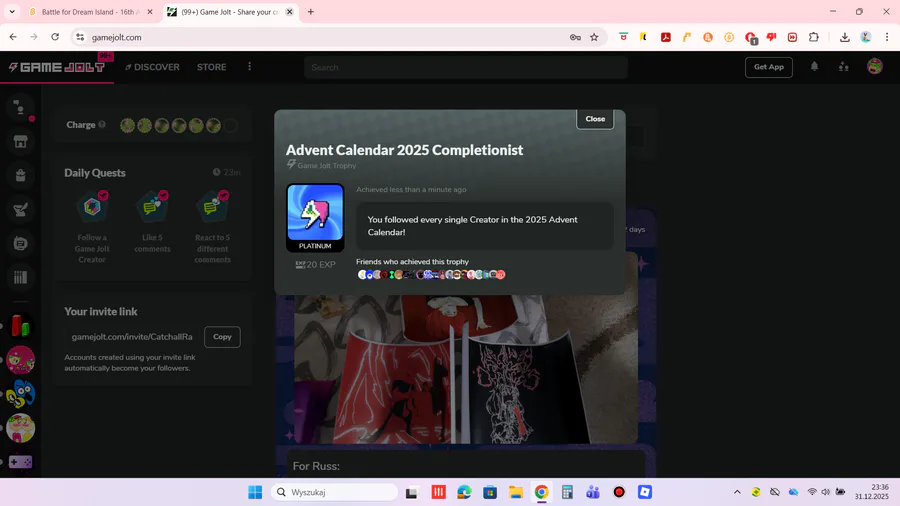Open Roblox from the taskbar

(x=645, y=492)
